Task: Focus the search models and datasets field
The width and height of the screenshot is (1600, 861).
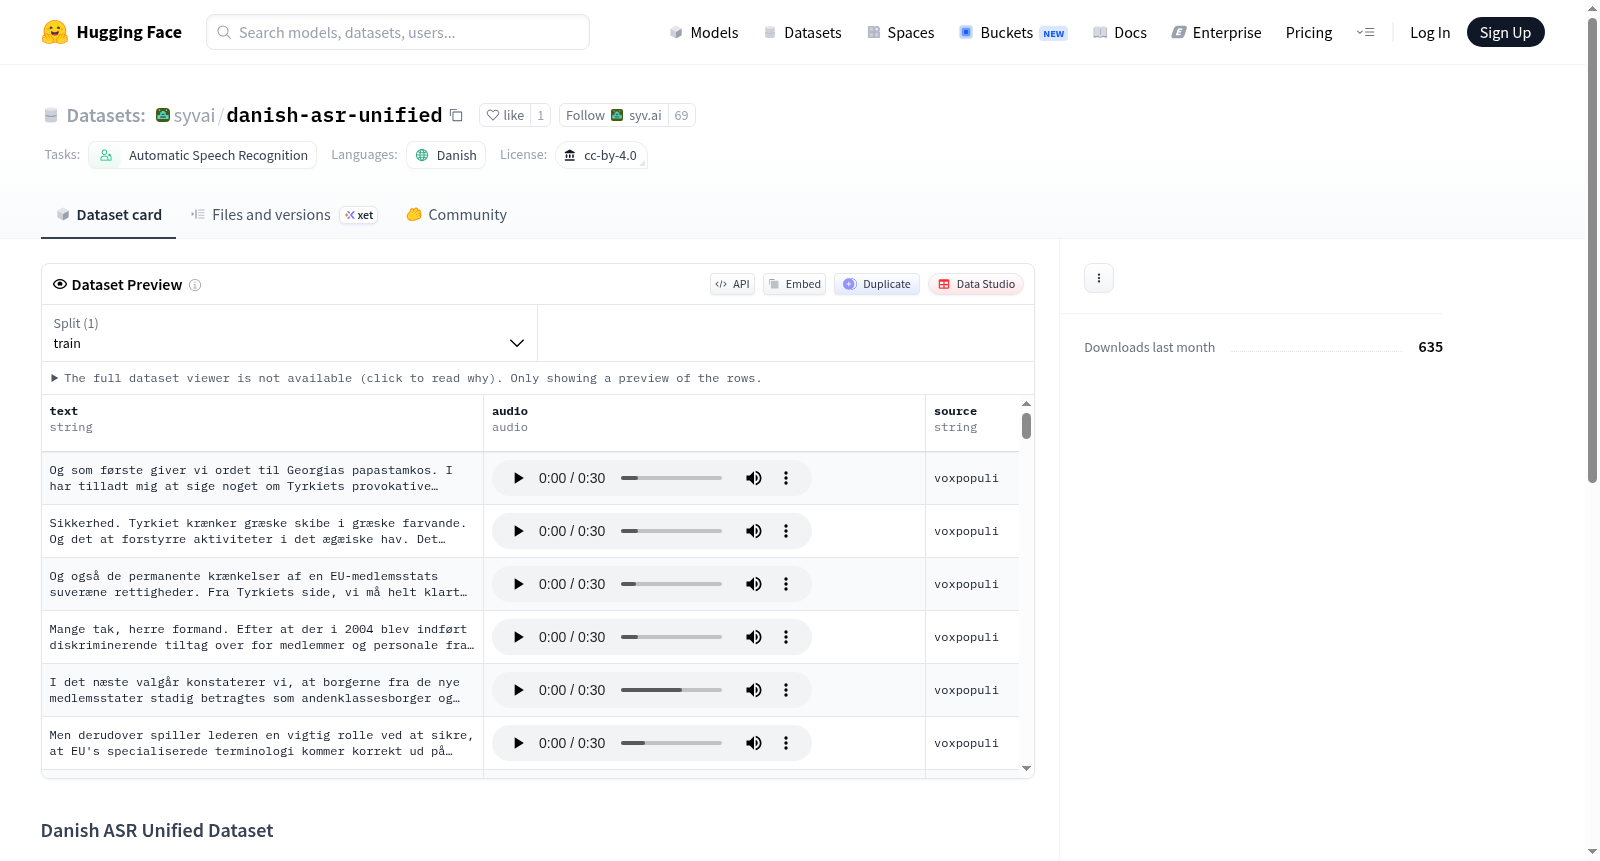Action: coord(398,32)
